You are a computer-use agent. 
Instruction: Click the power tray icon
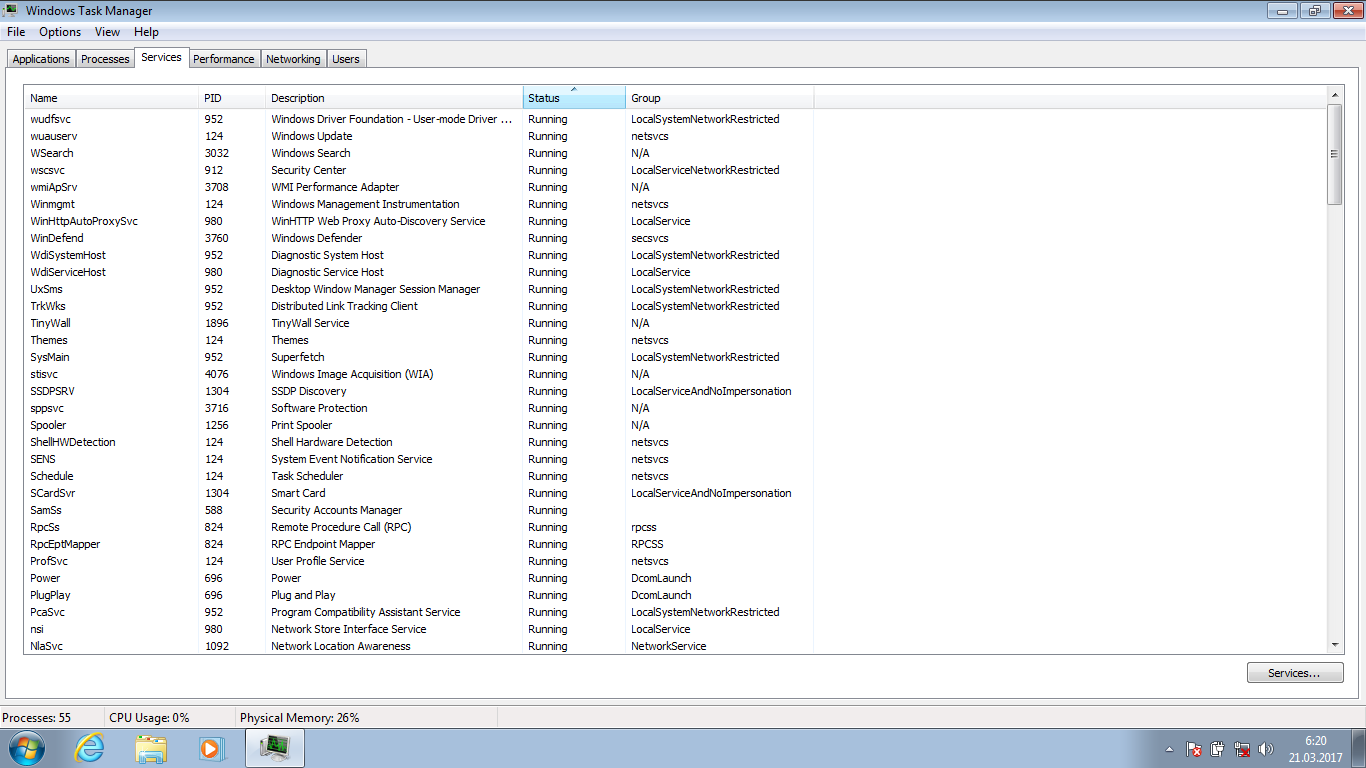(1218, 749)
